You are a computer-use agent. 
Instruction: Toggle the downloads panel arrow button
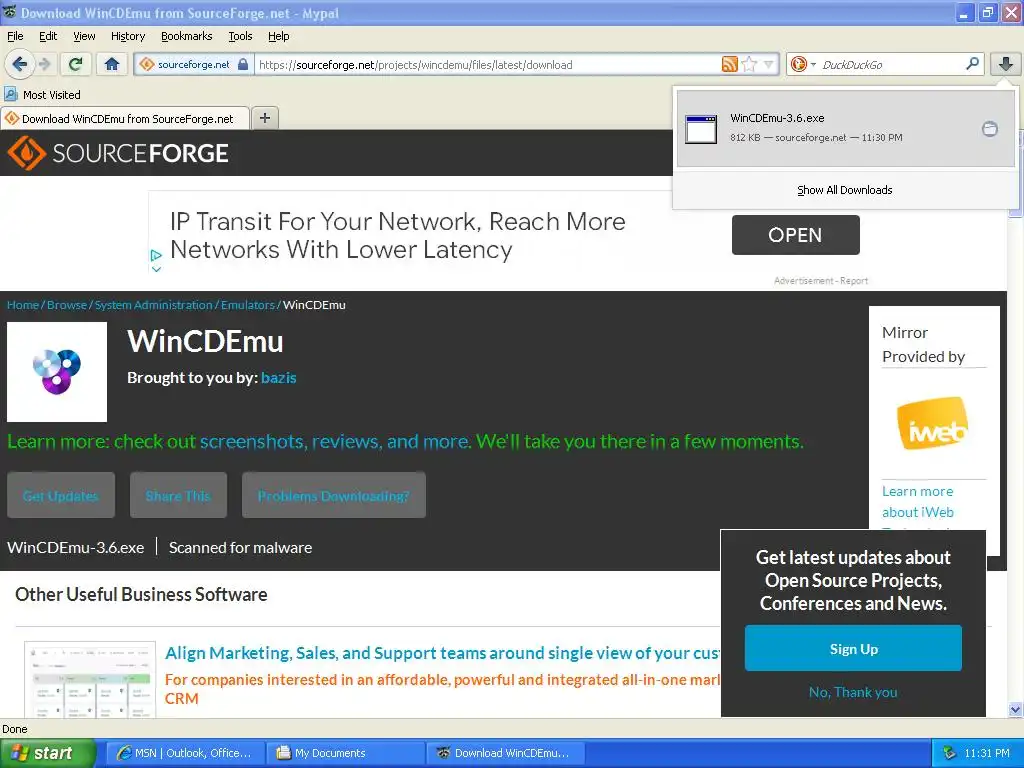1006,64
